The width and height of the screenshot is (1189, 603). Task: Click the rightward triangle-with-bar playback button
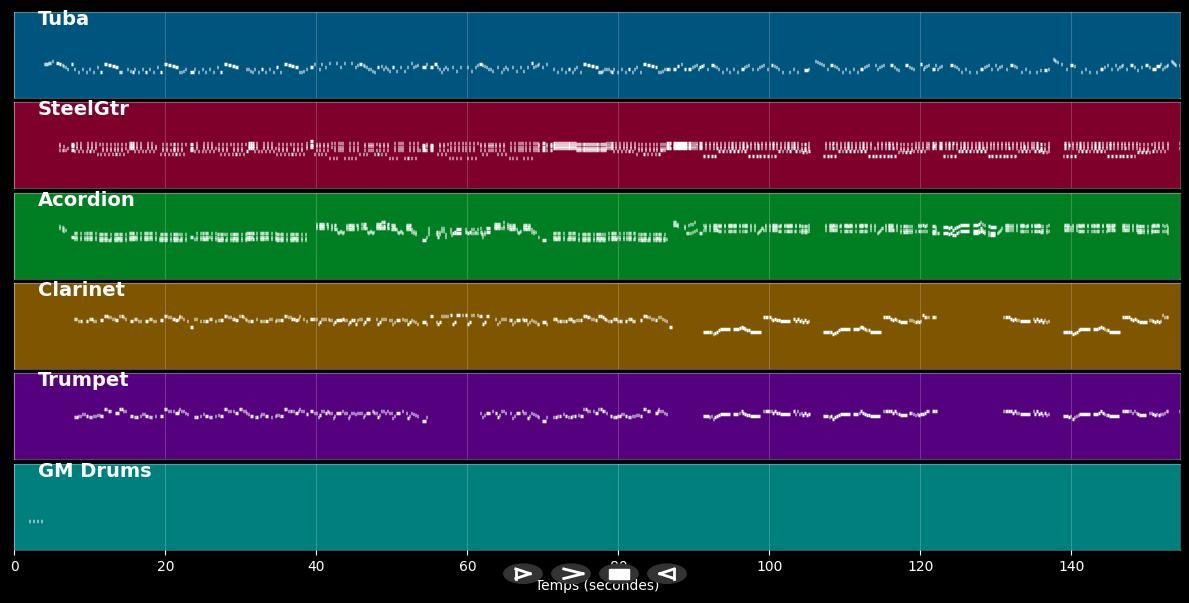(x=523, y=574)
